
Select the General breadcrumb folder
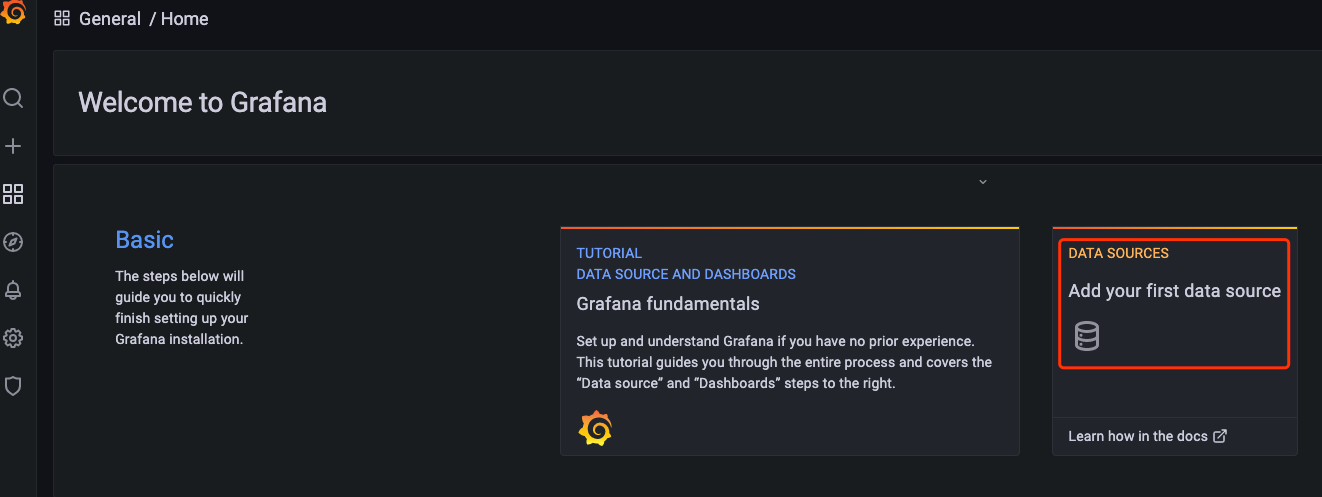click(x=110, y=19)
